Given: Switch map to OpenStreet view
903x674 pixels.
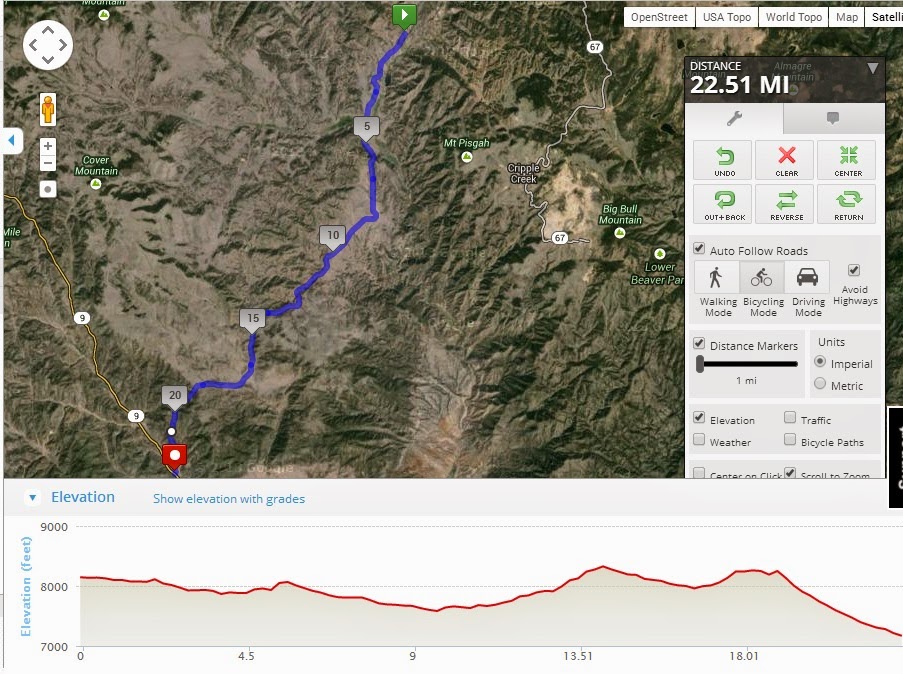Looking at the screenshot, I should pos(658,17).
